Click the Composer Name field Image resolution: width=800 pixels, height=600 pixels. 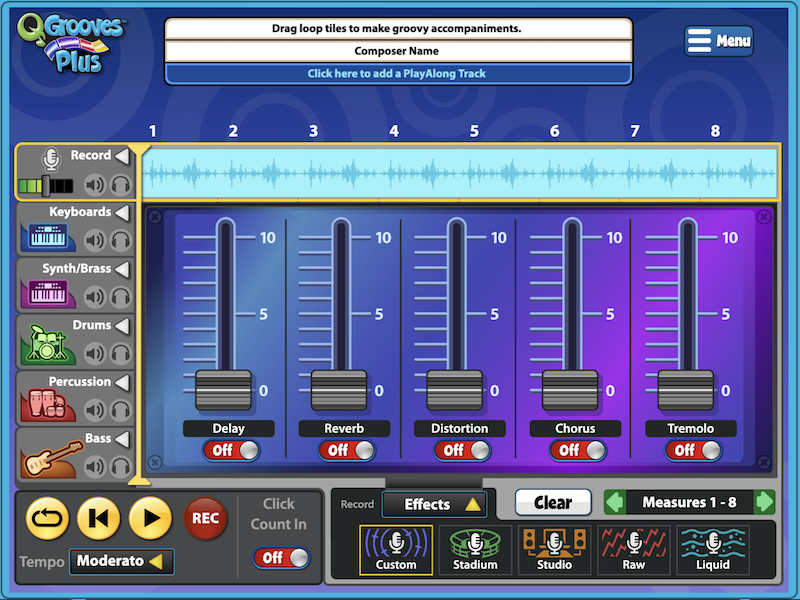coord(398,51)
